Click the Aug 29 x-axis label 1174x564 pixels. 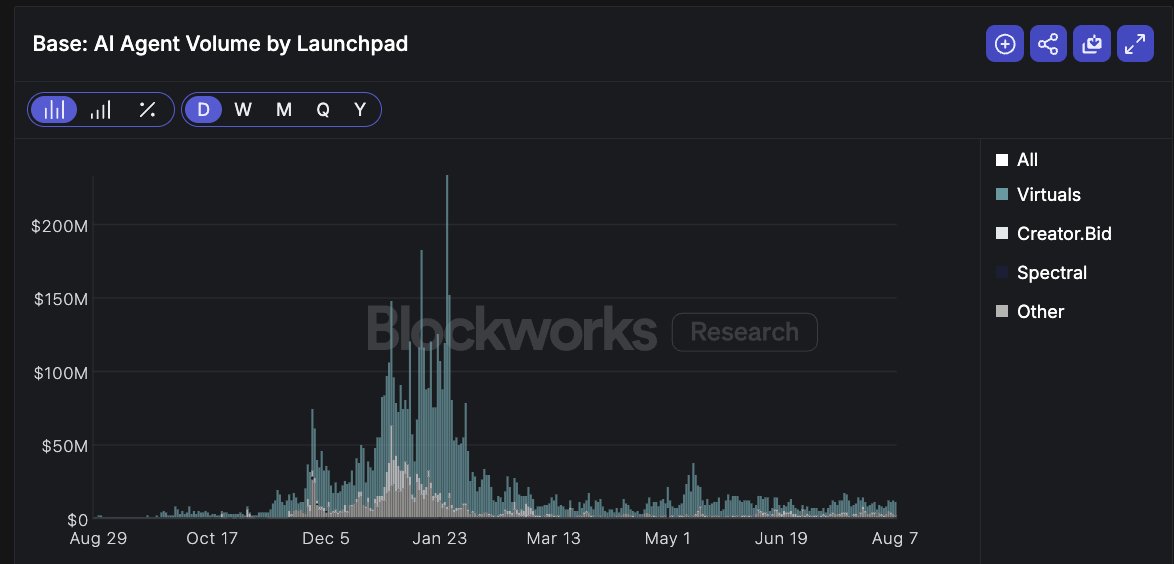pos(98,539)
